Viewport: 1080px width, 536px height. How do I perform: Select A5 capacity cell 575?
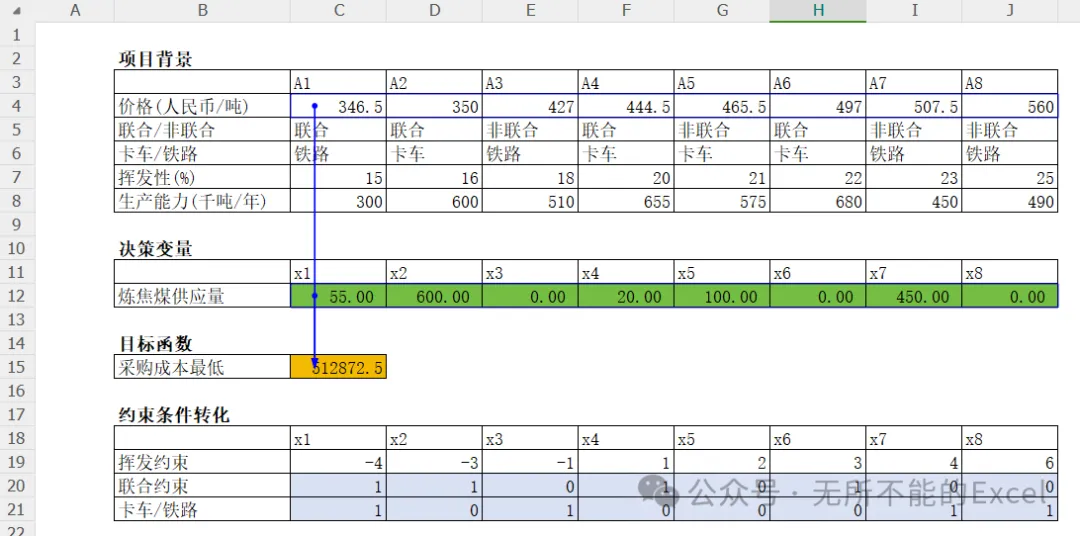point(722,200)
